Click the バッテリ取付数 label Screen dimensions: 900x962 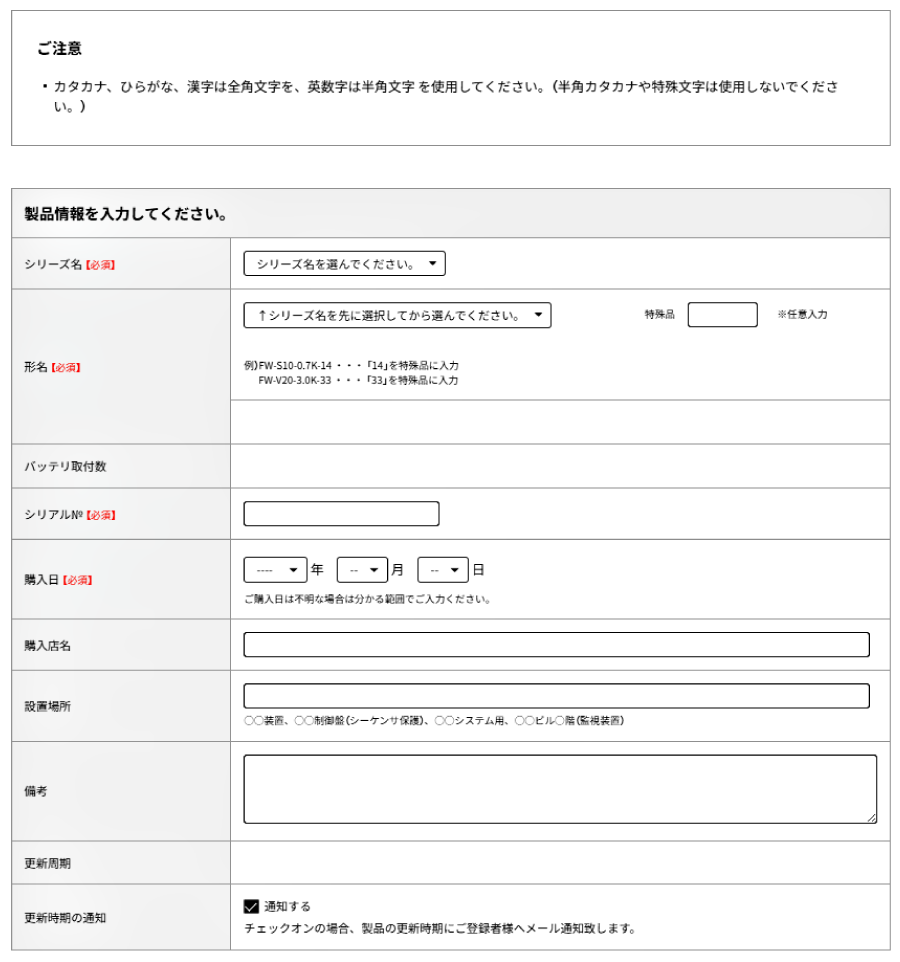pos(65,466)
